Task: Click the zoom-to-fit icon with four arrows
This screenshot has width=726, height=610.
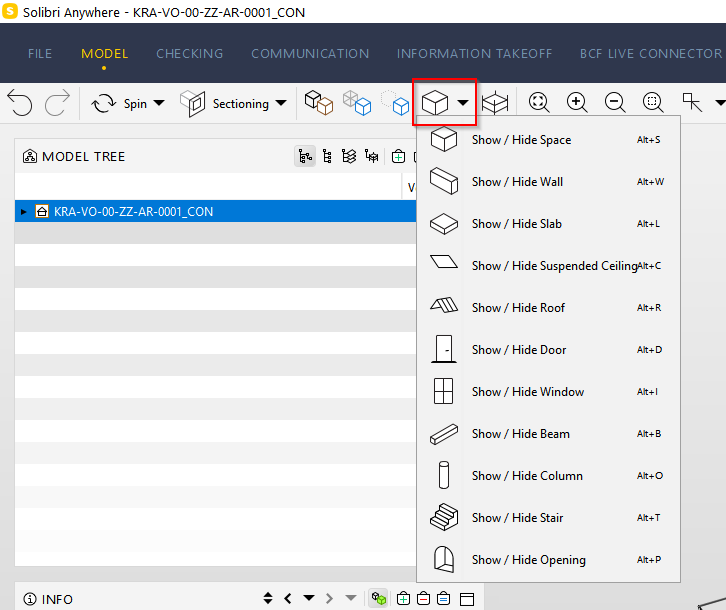Action: coord(539,103)
